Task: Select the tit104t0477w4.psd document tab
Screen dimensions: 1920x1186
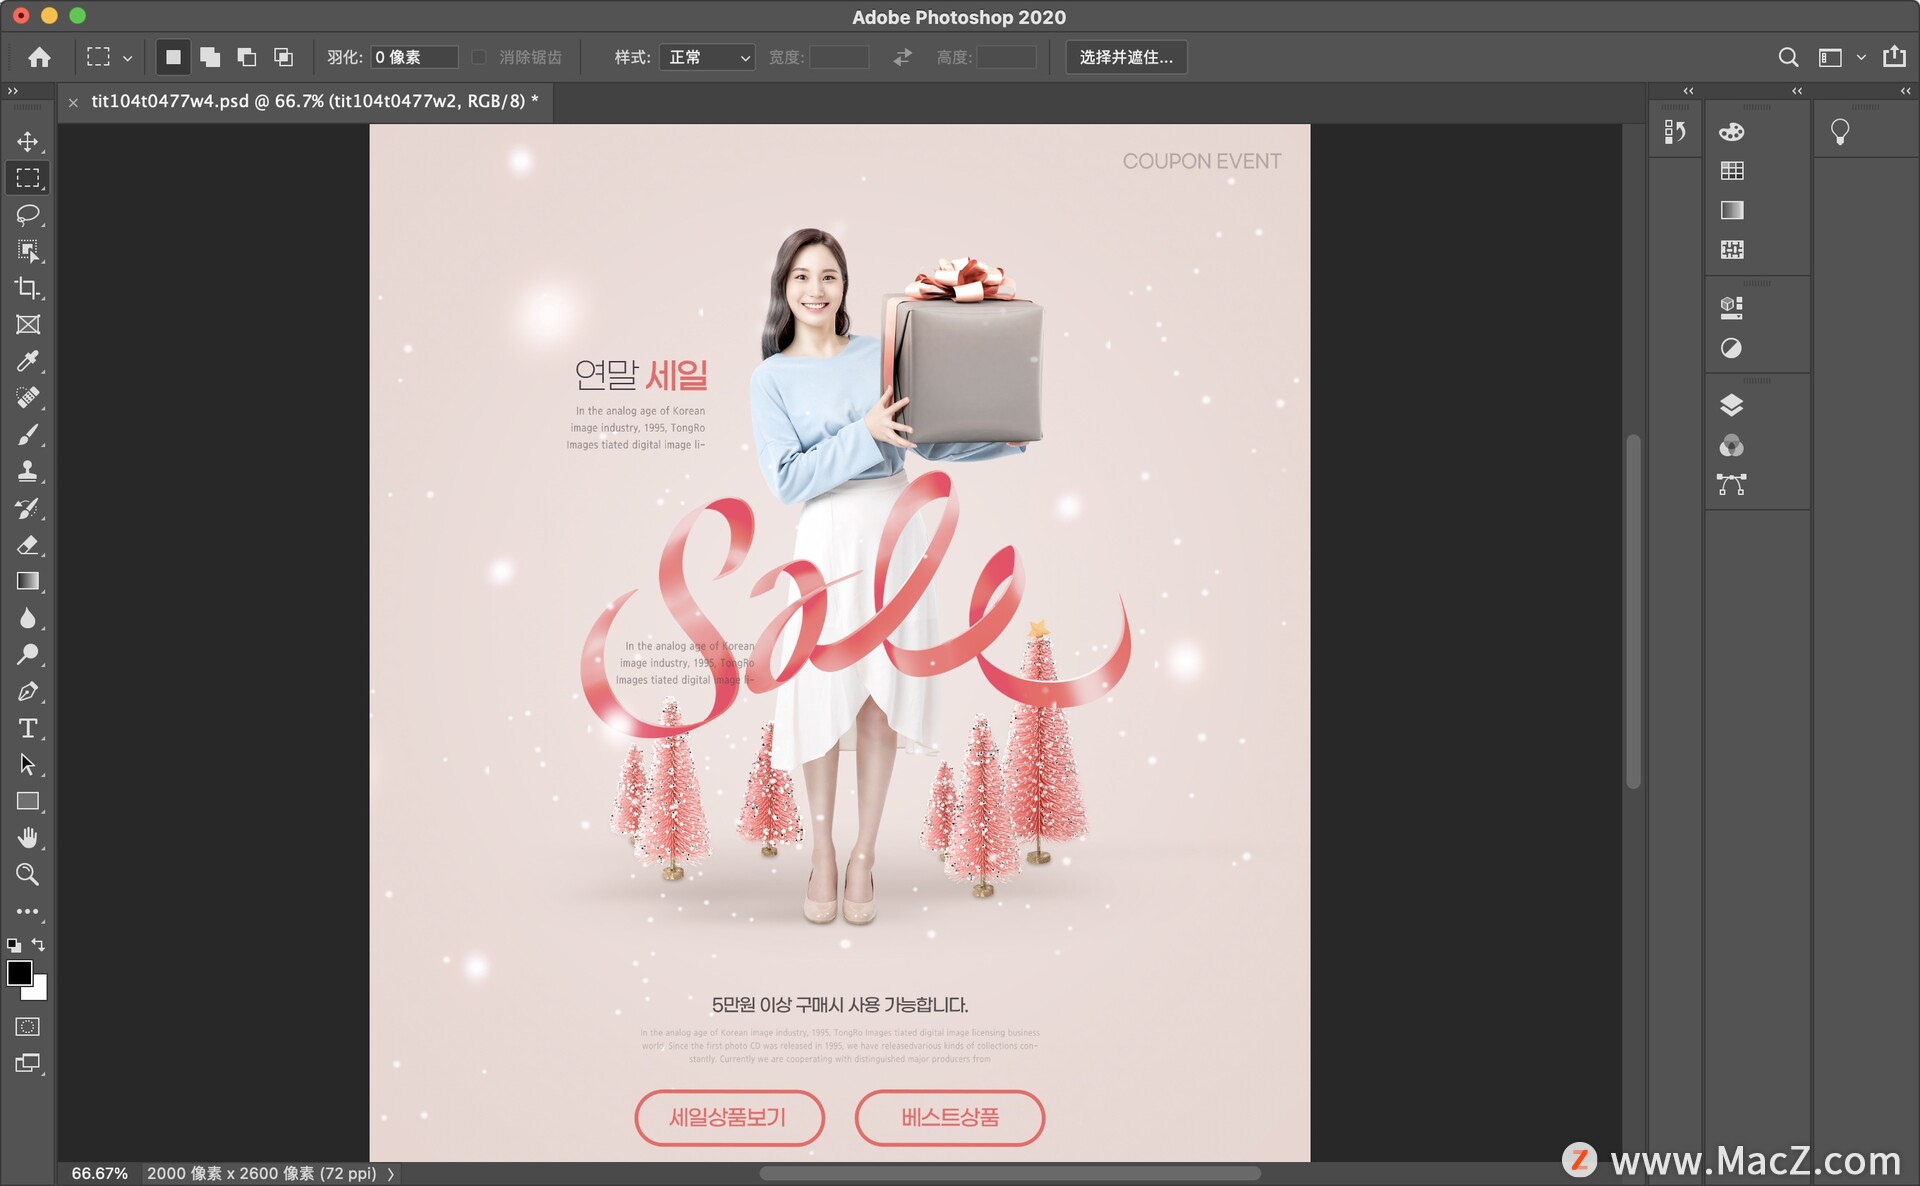Action: 314,101
